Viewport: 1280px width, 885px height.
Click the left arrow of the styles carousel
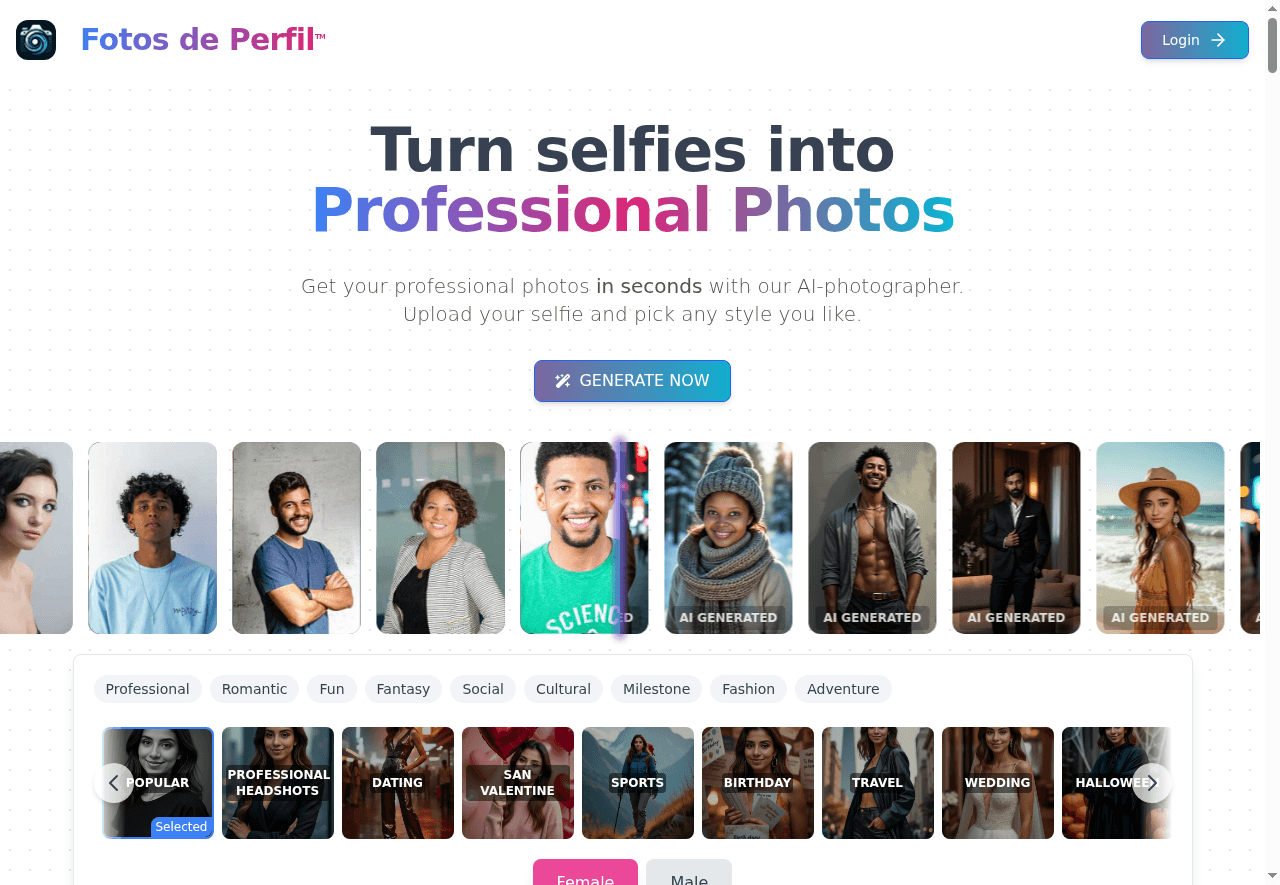point(113,783)
